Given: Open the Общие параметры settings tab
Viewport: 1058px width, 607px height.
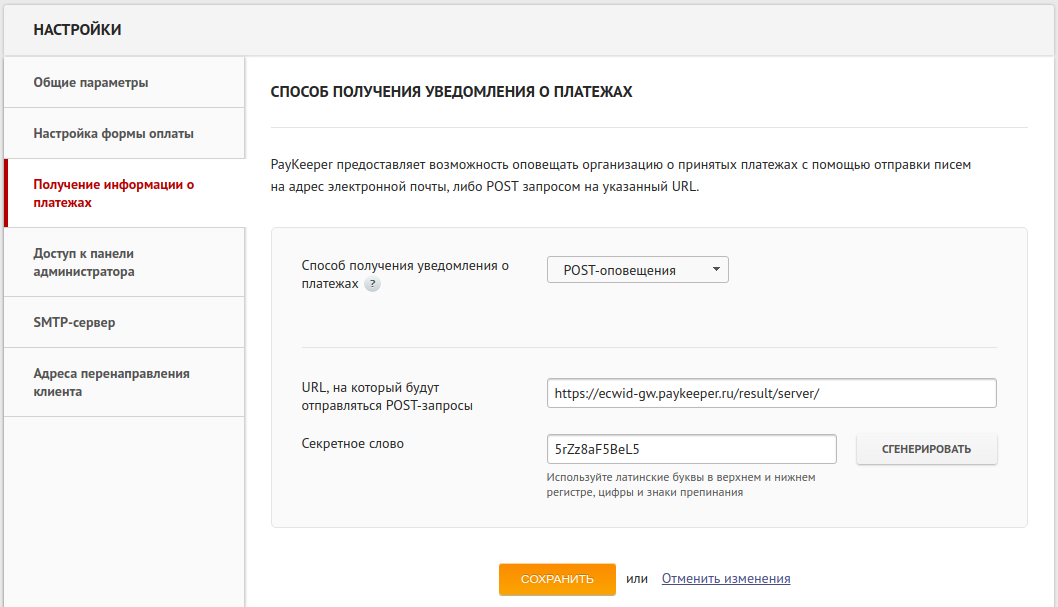Looking at the screenshot, I should pos(91,82).
